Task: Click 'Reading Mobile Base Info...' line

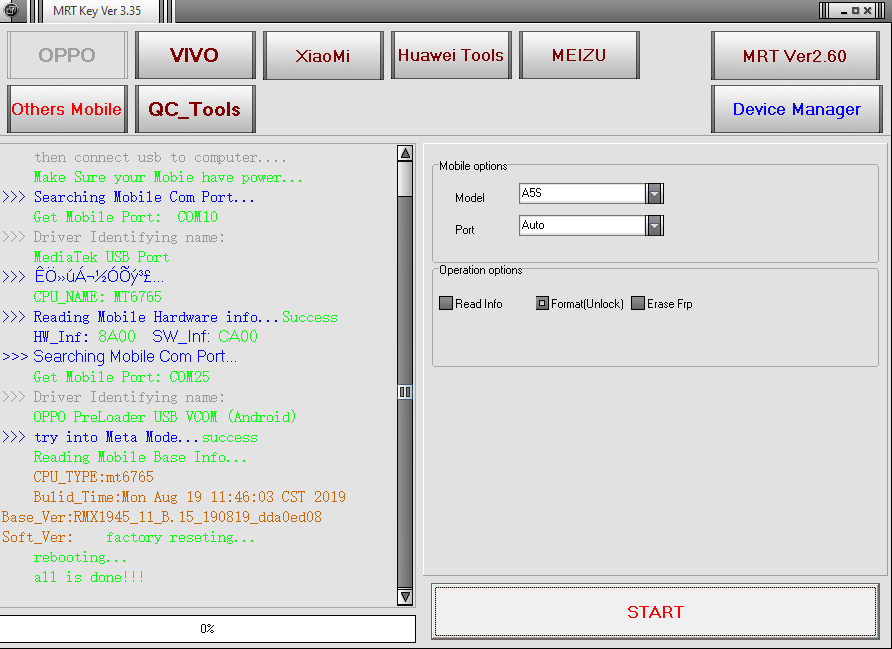Action: coord(140,457)
